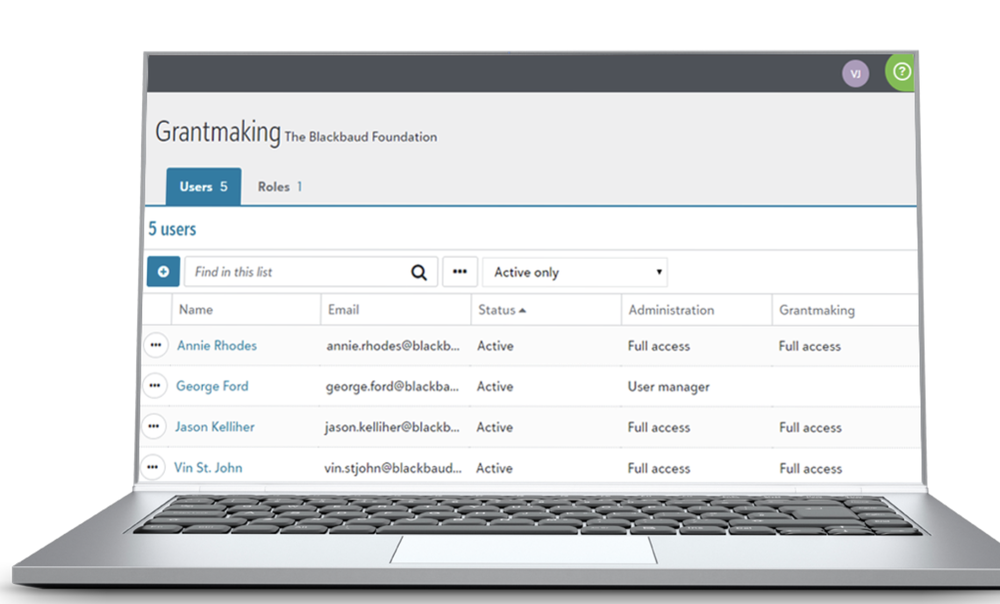This screenshot has height=604, width=1000.
Task: Click the george.ford@blackba... email cell
Action: (x=392, y=386)
